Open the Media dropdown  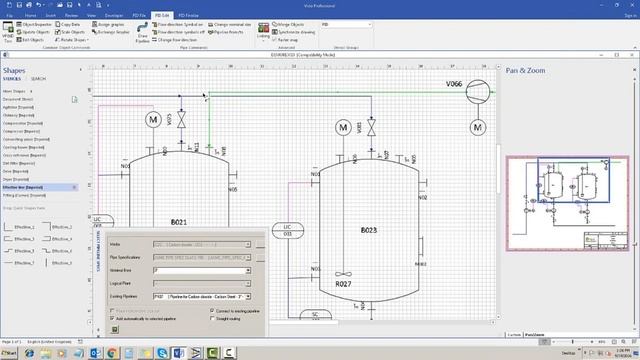(x=248, y=244)
